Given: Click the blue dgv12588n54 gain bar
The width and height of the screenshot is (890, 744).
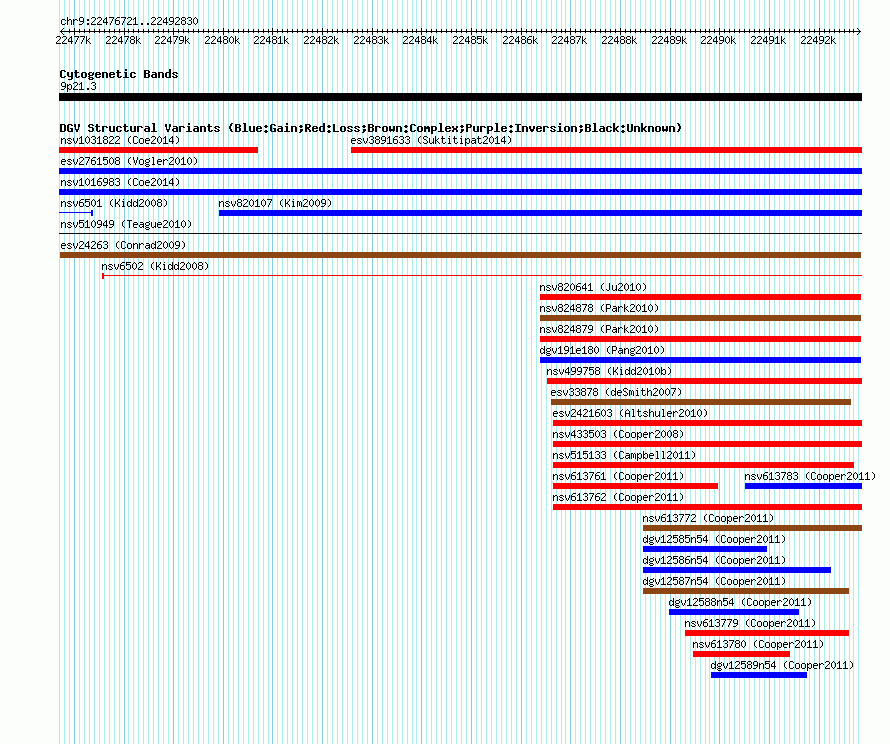Looking at the screenshot, I should (734, 612).
